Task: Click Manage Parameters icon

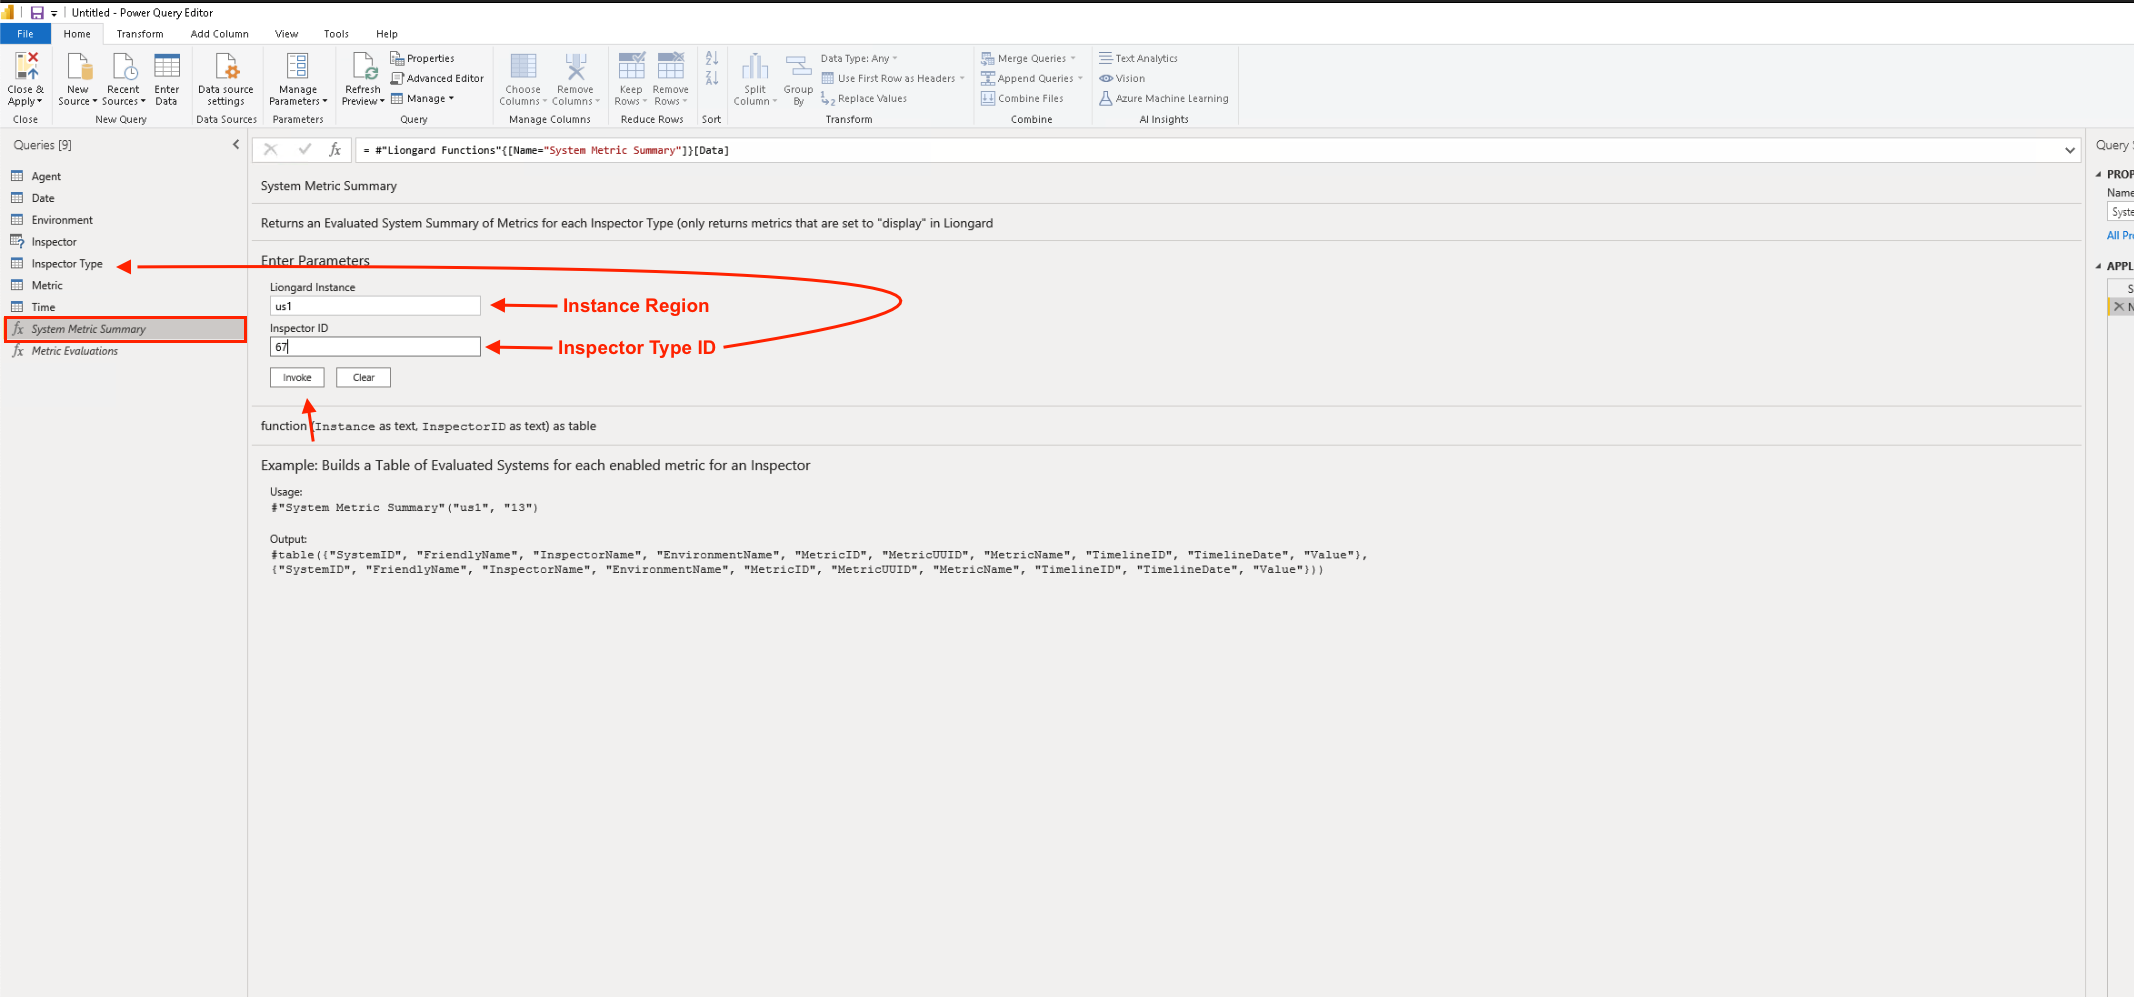Action: pyautogui.click(x=298, y=66)
